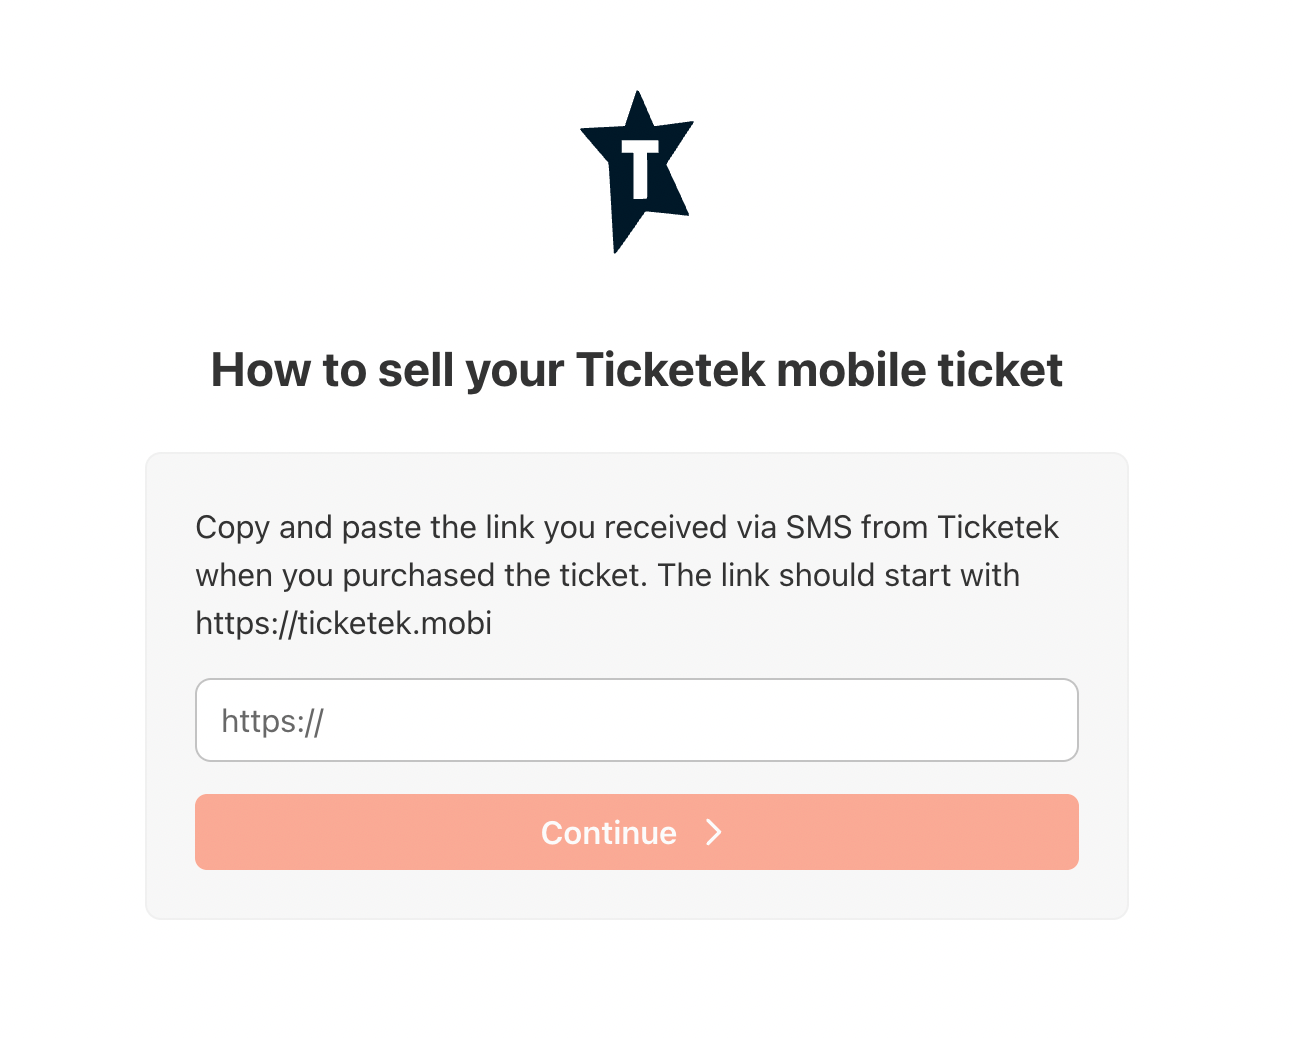
Task: Click the orange 'Continue' label
Action: (608, 832)
